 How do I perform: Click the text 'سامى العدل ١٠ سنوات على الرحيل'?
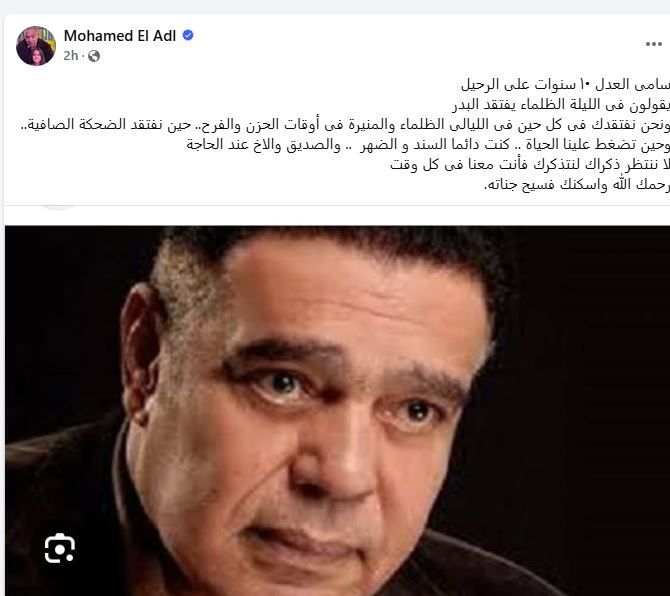[565, 85]
